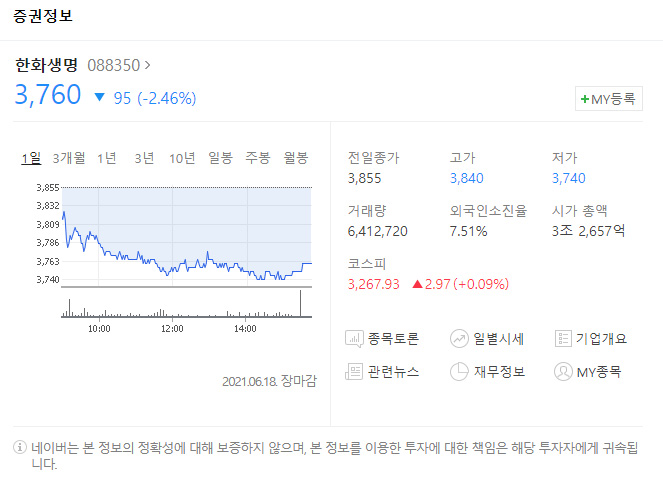Click the 외국인소진율 value 7.51%
The height and width of the screenshot is (487, 663).
coord(468,231)
